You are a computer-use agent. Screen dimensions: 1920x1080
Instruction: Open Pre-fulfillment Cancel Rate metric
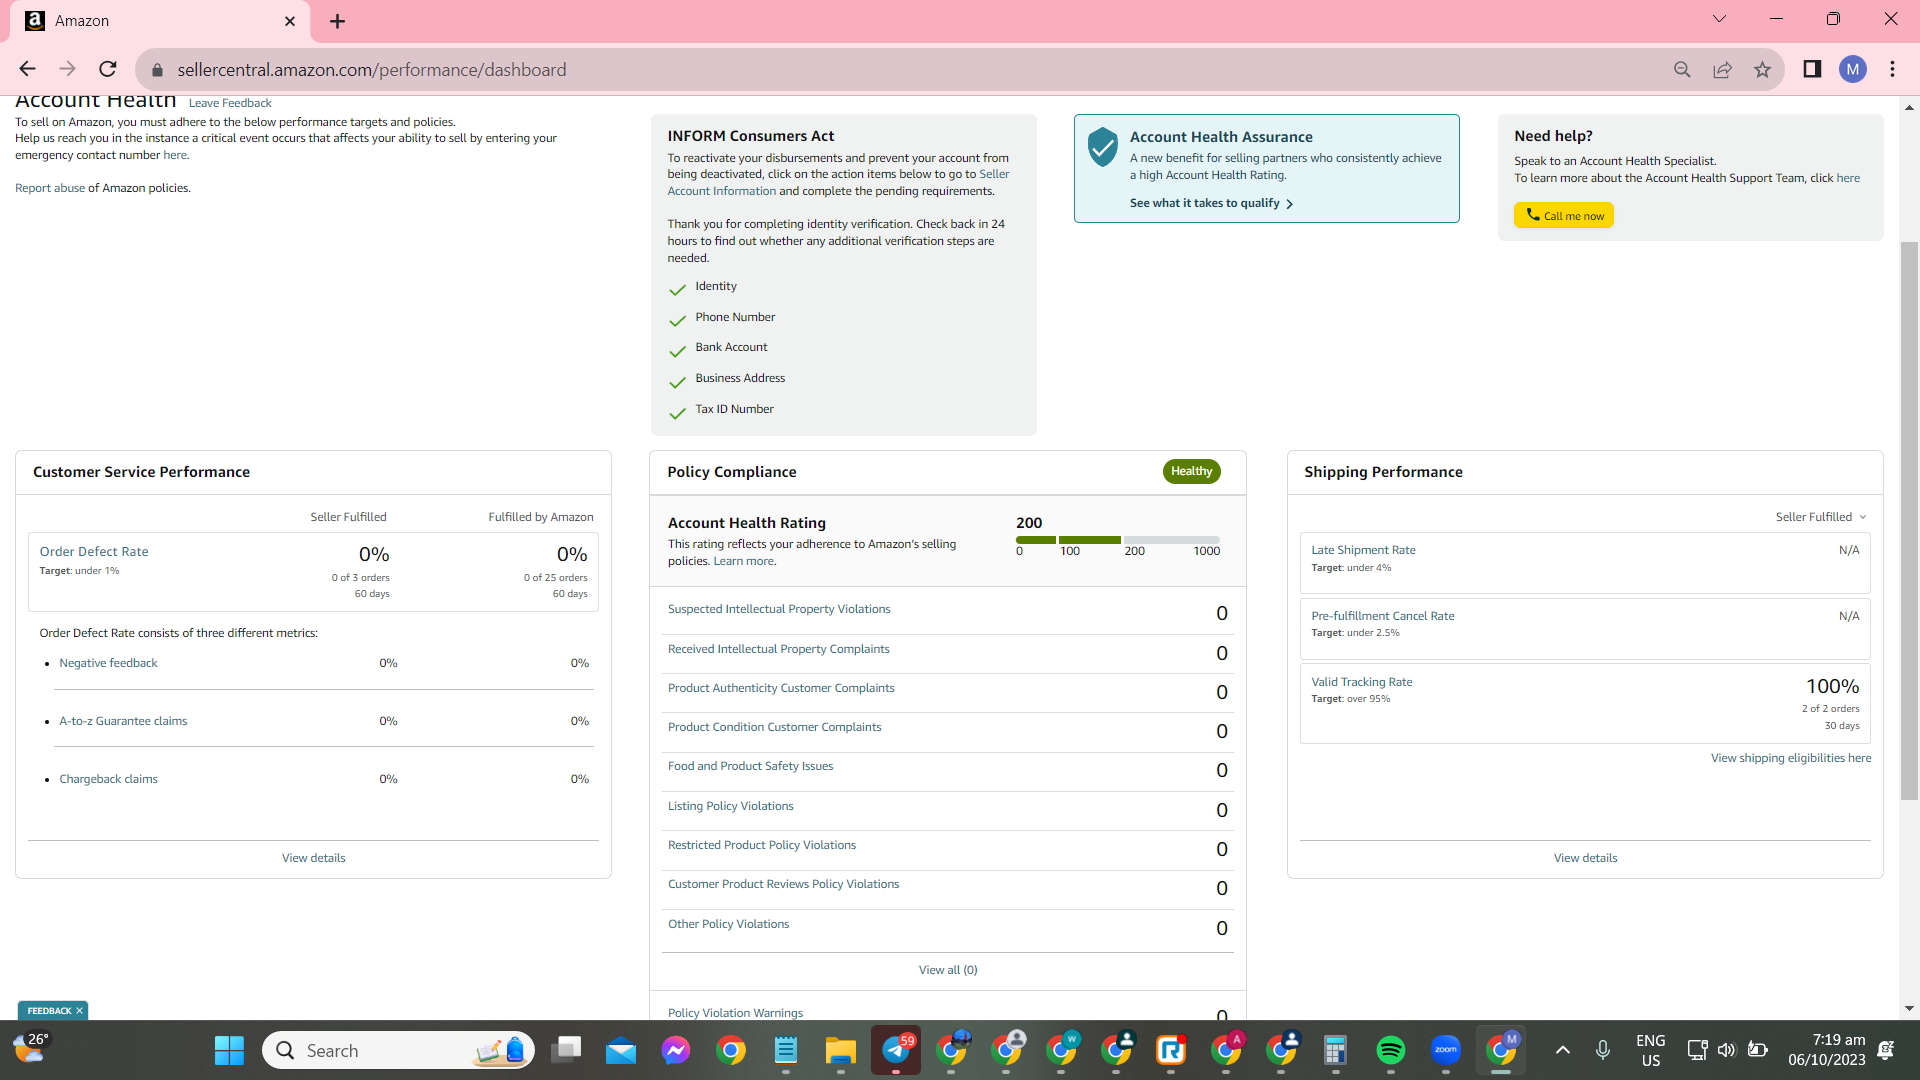pyautogui.click(x=1382, y=616)
